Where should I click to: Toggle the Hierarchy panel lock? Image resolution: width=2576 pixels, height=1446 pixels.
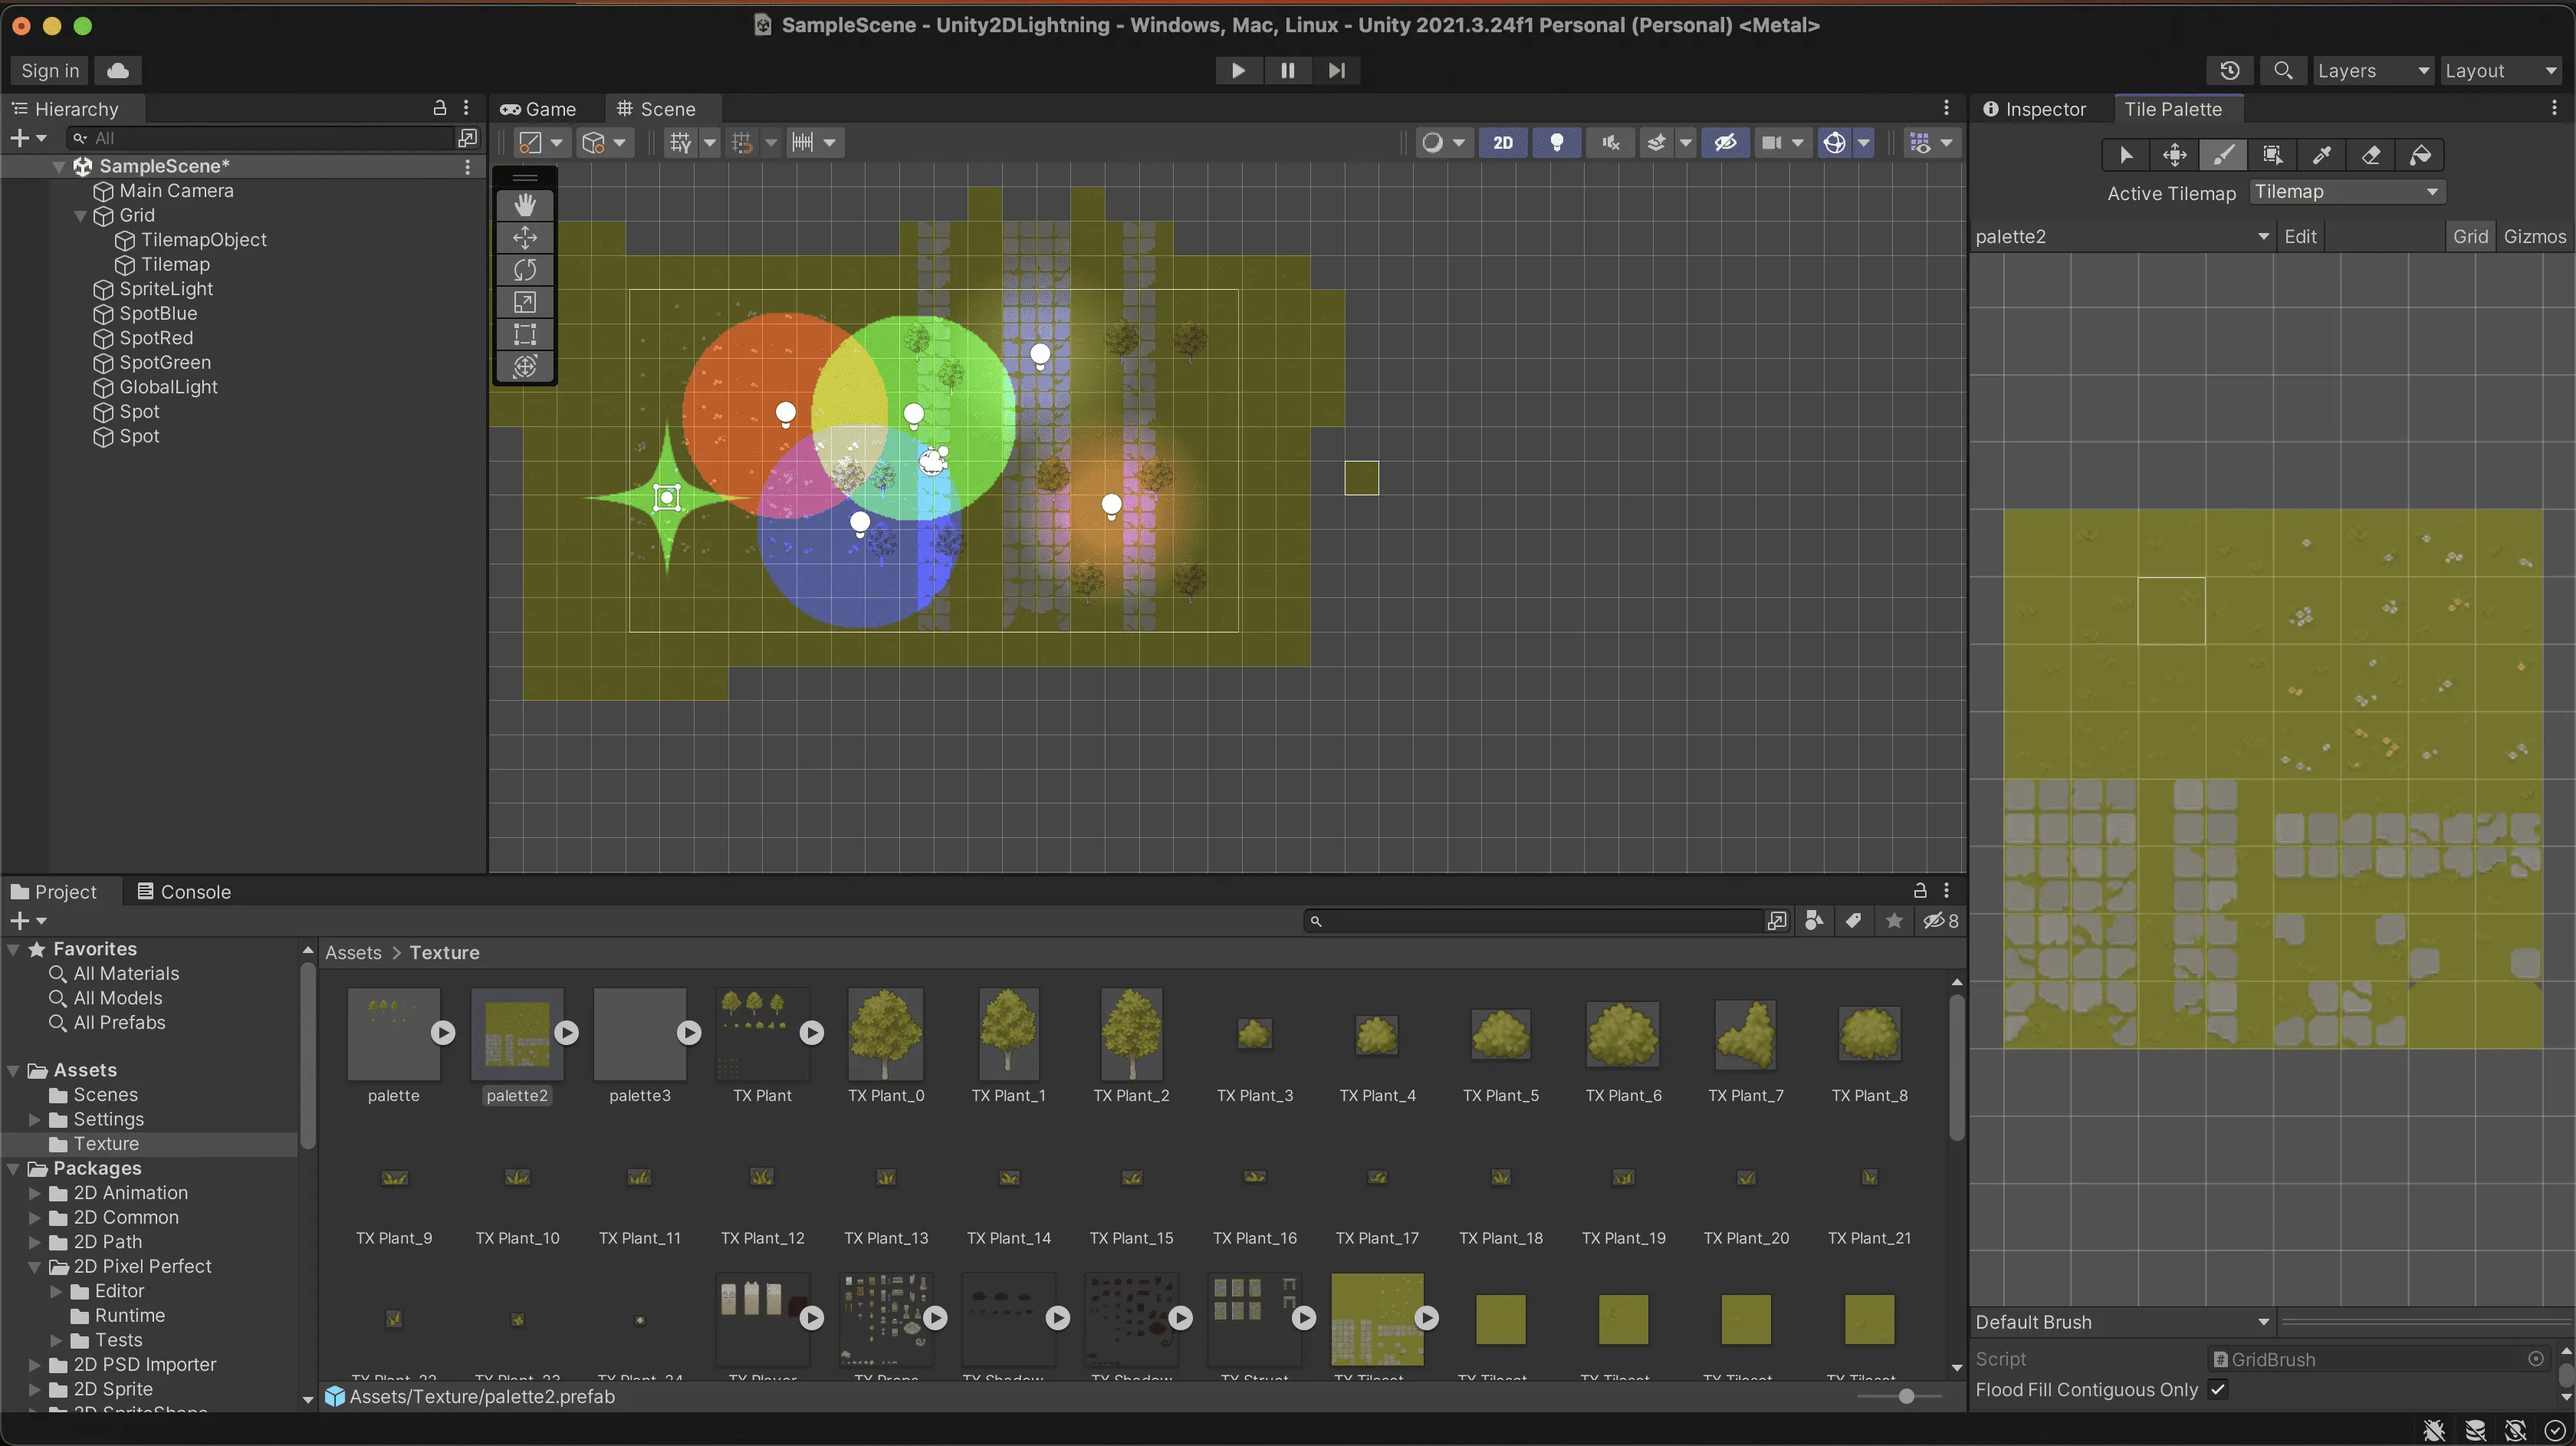pos(439,108)
